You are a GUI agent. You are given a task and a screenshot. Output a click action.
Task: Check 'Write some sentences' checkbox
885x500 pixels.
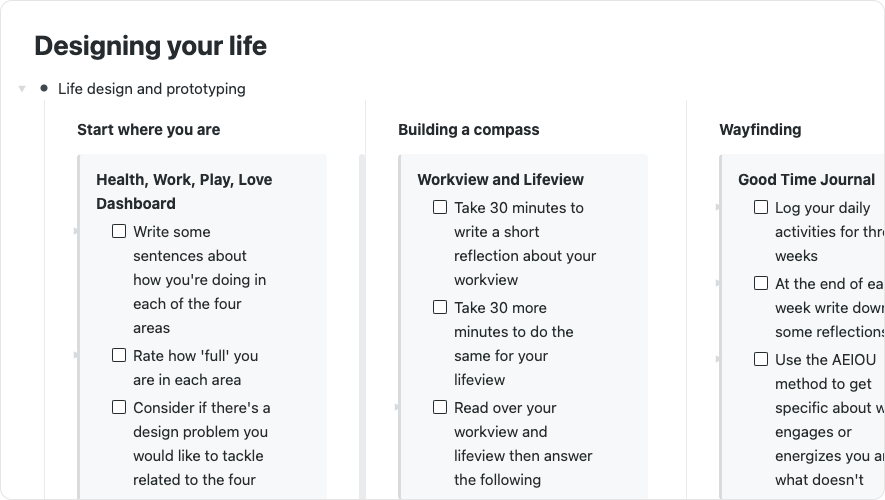119,231
